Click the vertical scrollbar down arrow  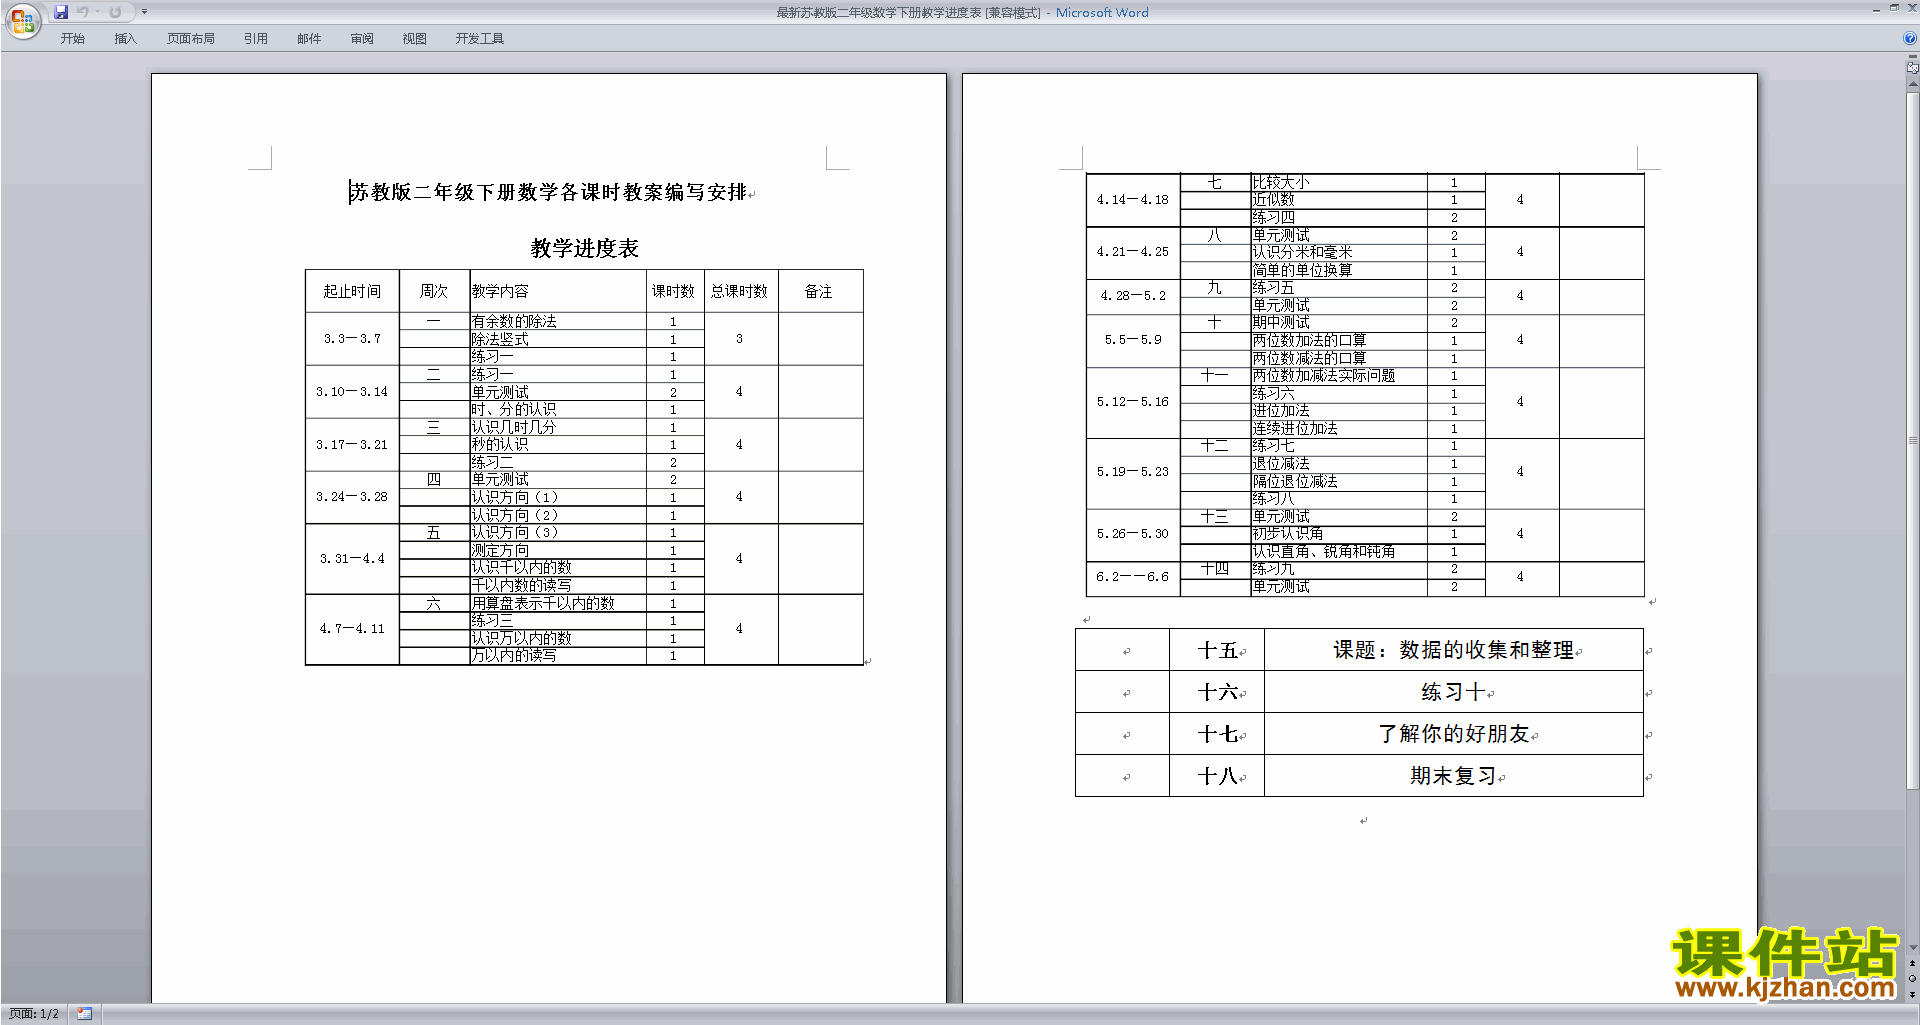[x=1913, y=948]
